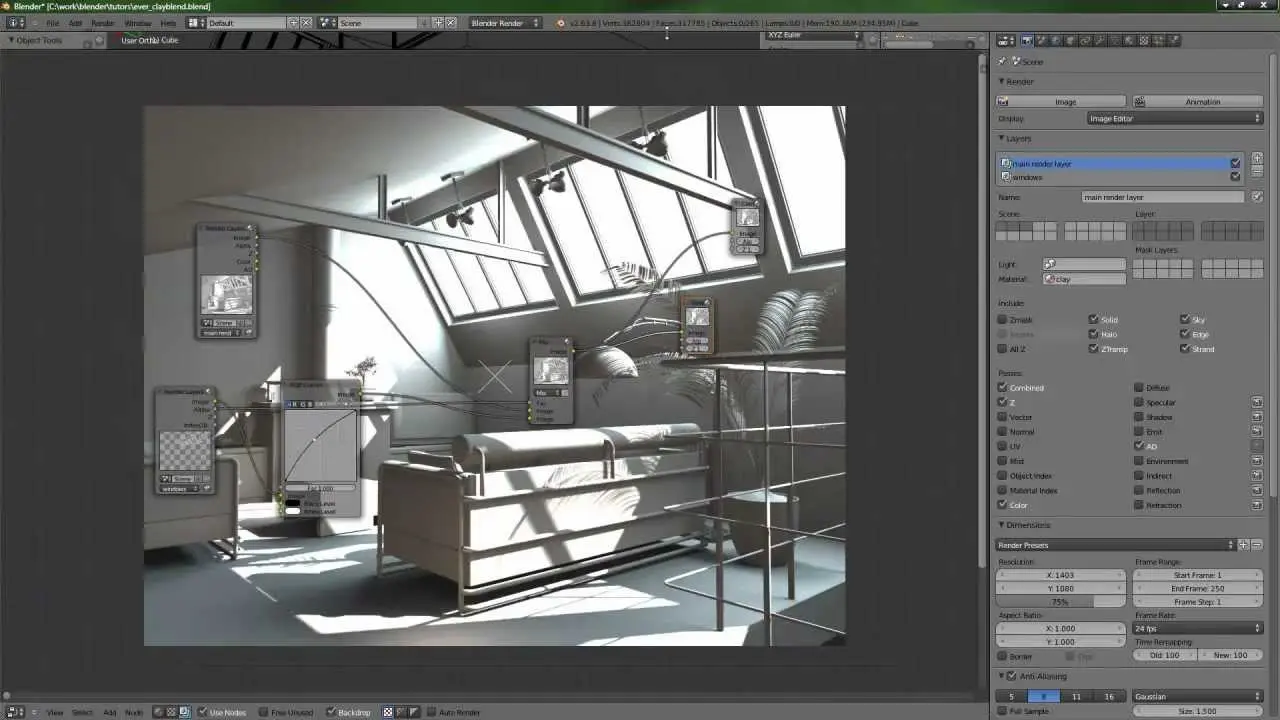Image resolution: width=1280 pixels, height=720 pixels.
Task: Collapse the Render panel
Action: [x=1003, y=81]
